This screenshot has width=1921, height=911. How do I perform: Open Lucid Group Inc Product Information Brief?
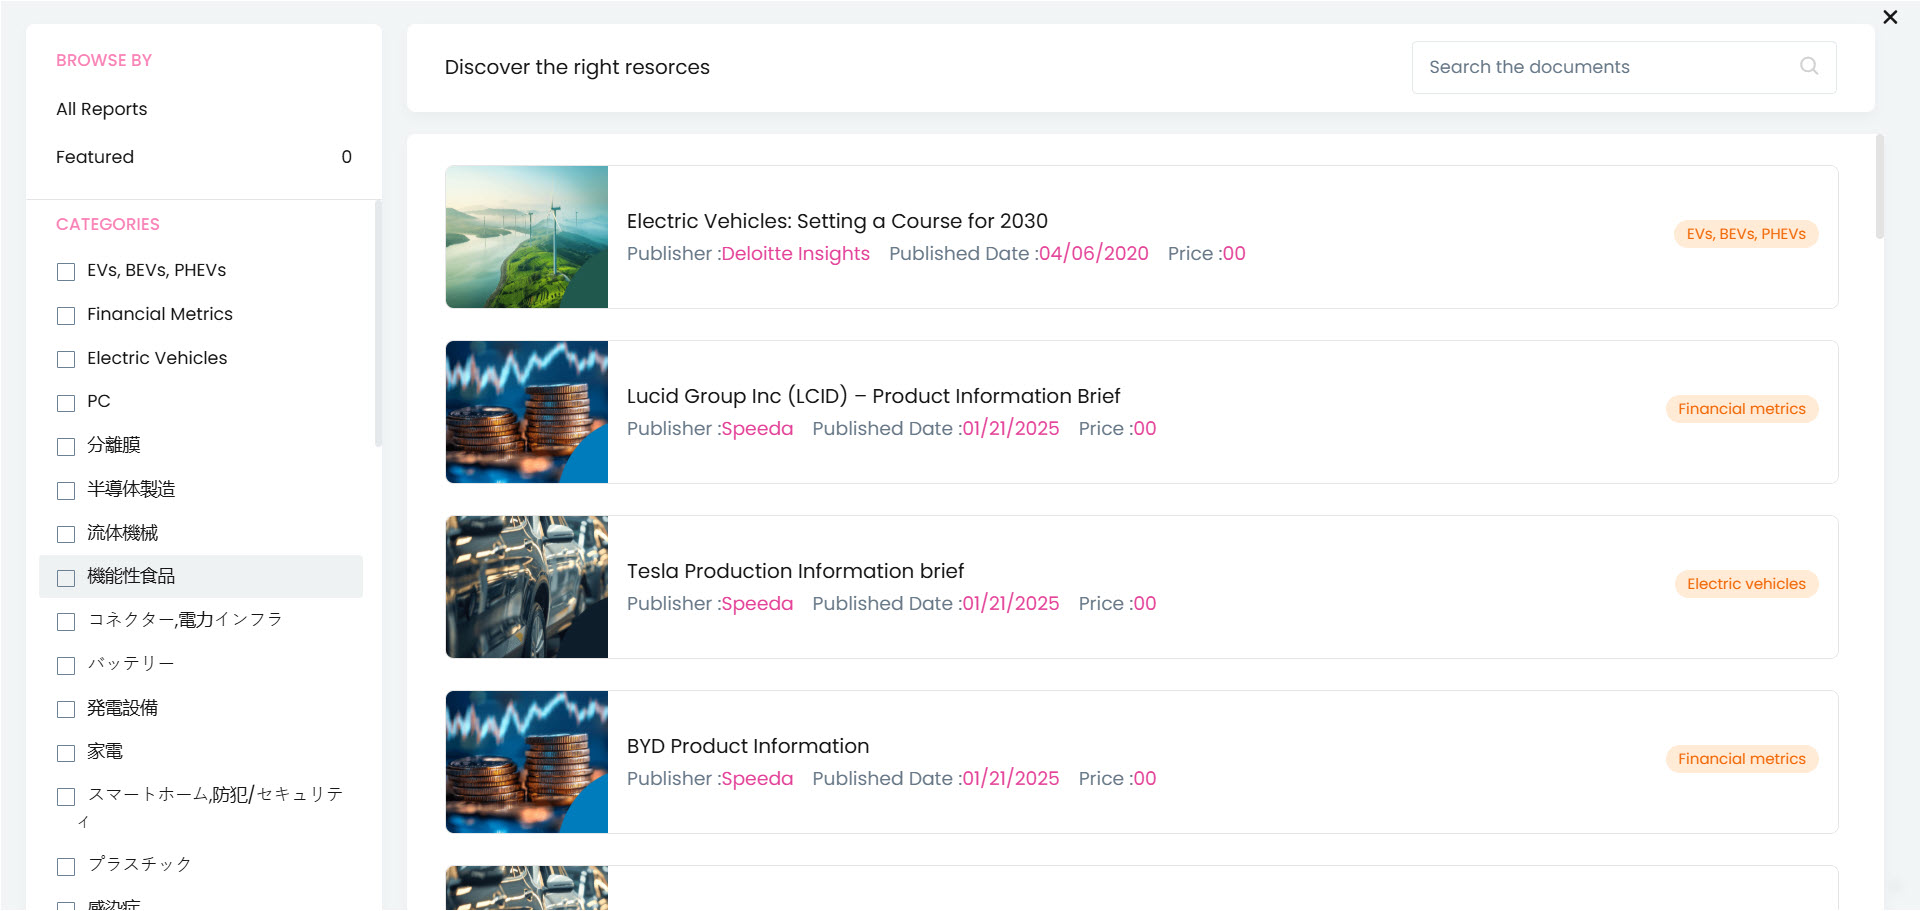click(873, 396)
